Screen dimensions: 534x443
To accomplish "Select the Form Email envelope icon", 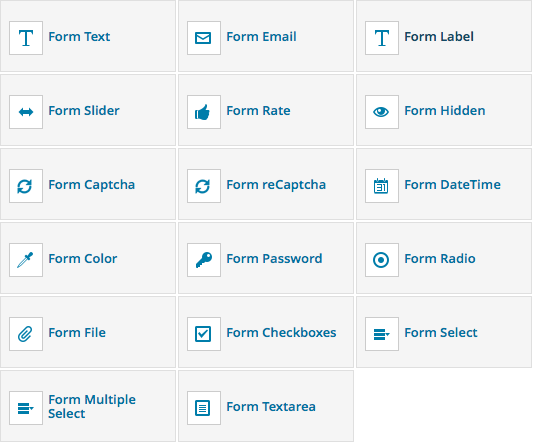I will (204, 38).
